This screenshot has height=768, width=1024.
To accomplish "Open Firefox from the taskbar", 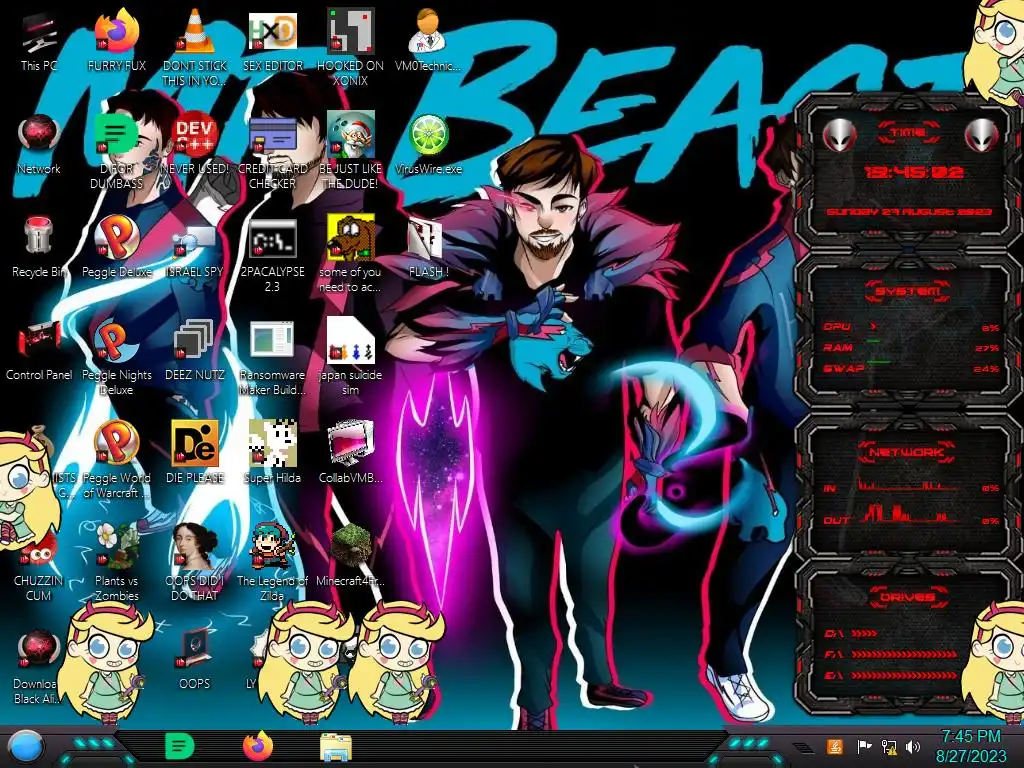I will coord(258,746).
